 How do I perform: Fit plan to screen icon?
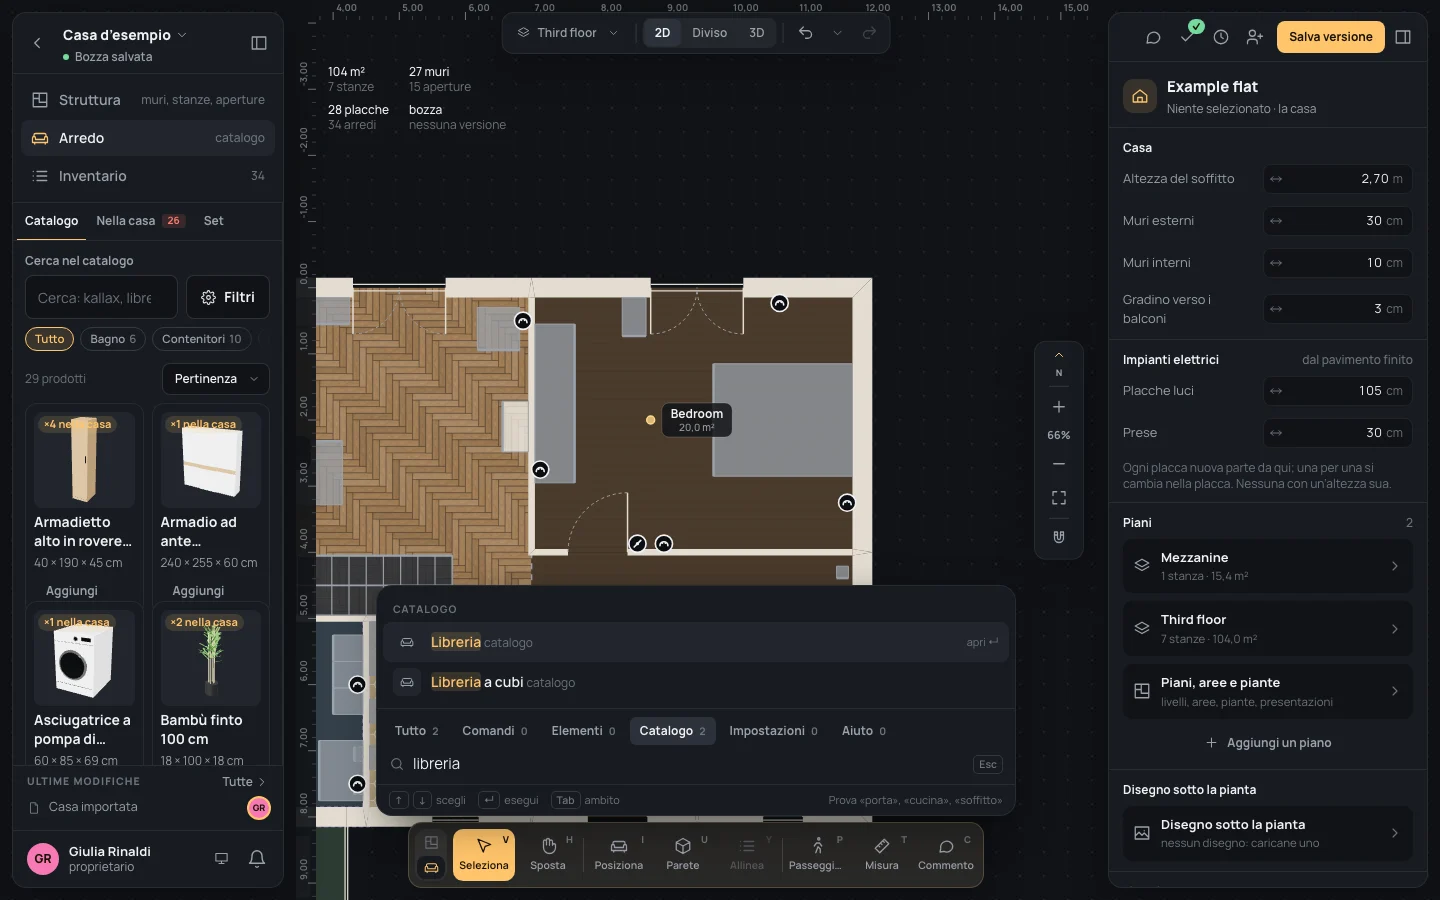coord(1059,498)
